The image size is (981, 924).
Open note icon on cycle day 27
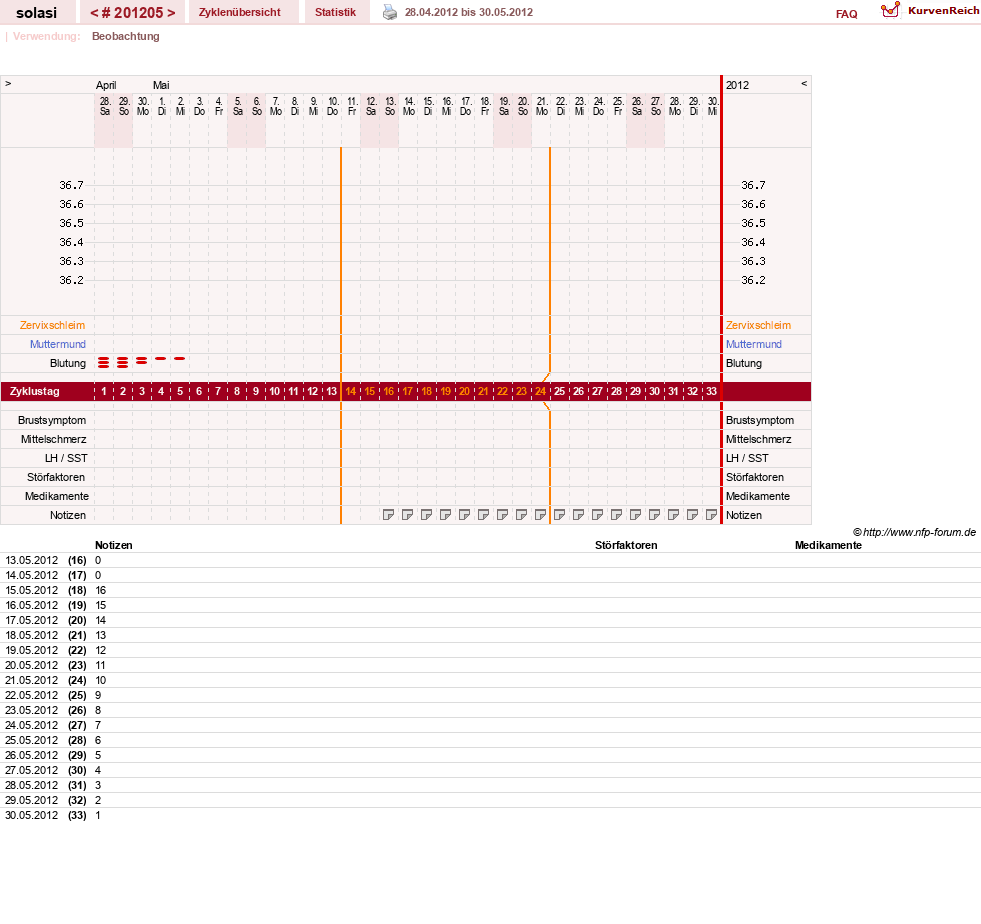pyautogui.click(x=597, y=515)
